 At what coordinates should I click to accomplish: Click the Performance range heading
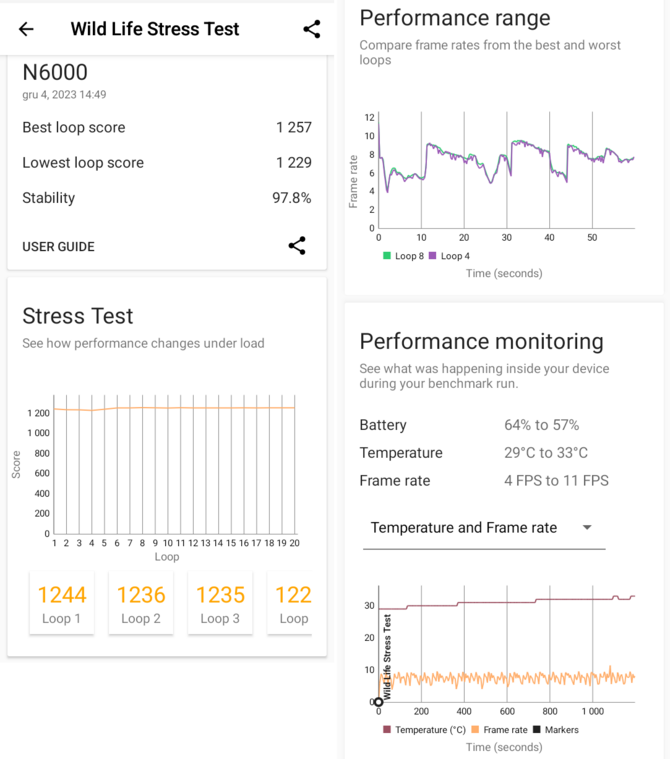455,18
